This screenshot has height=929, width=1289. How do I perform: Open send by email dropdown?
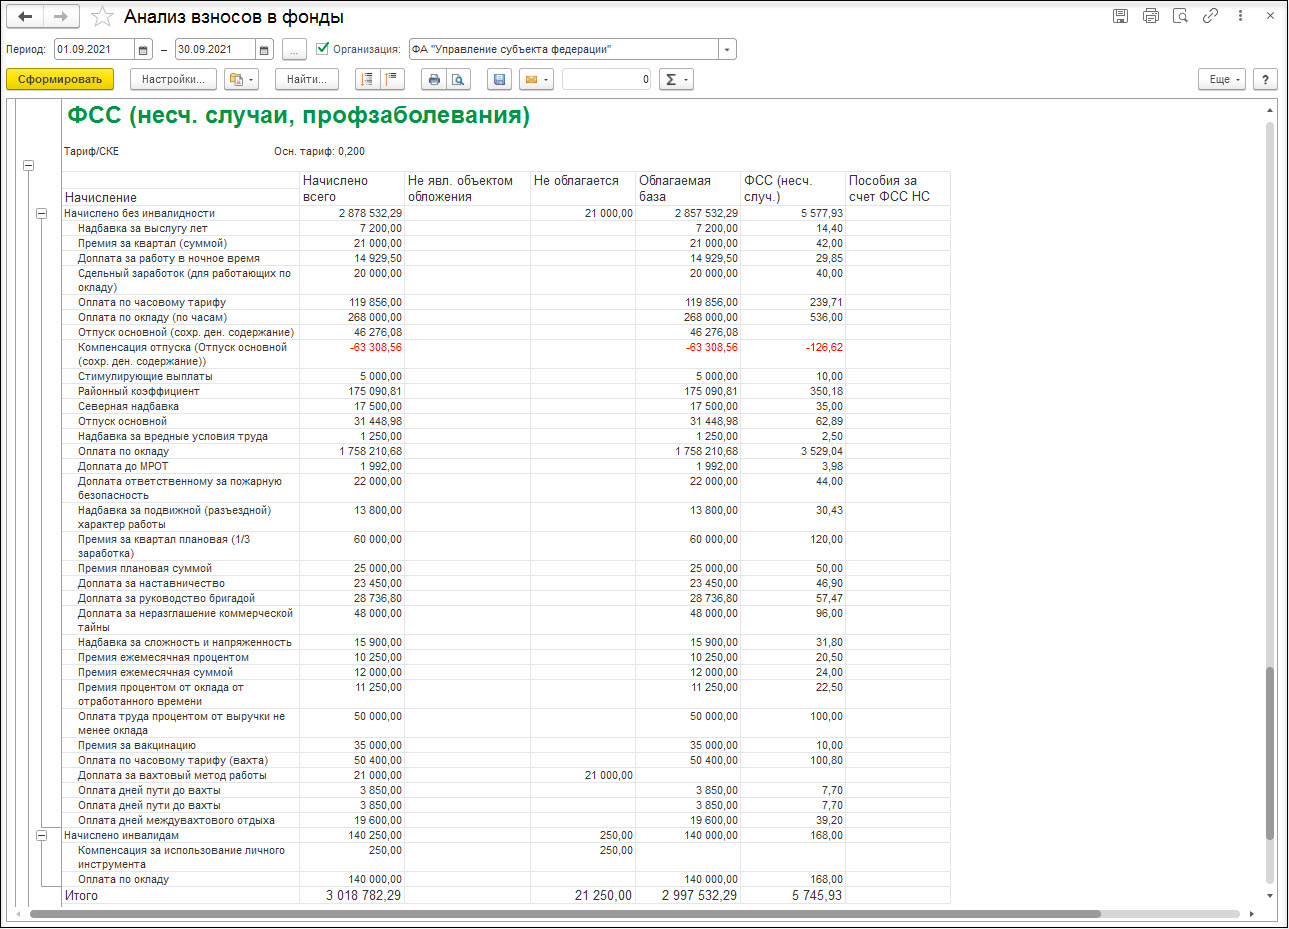(x=536, y=79)
